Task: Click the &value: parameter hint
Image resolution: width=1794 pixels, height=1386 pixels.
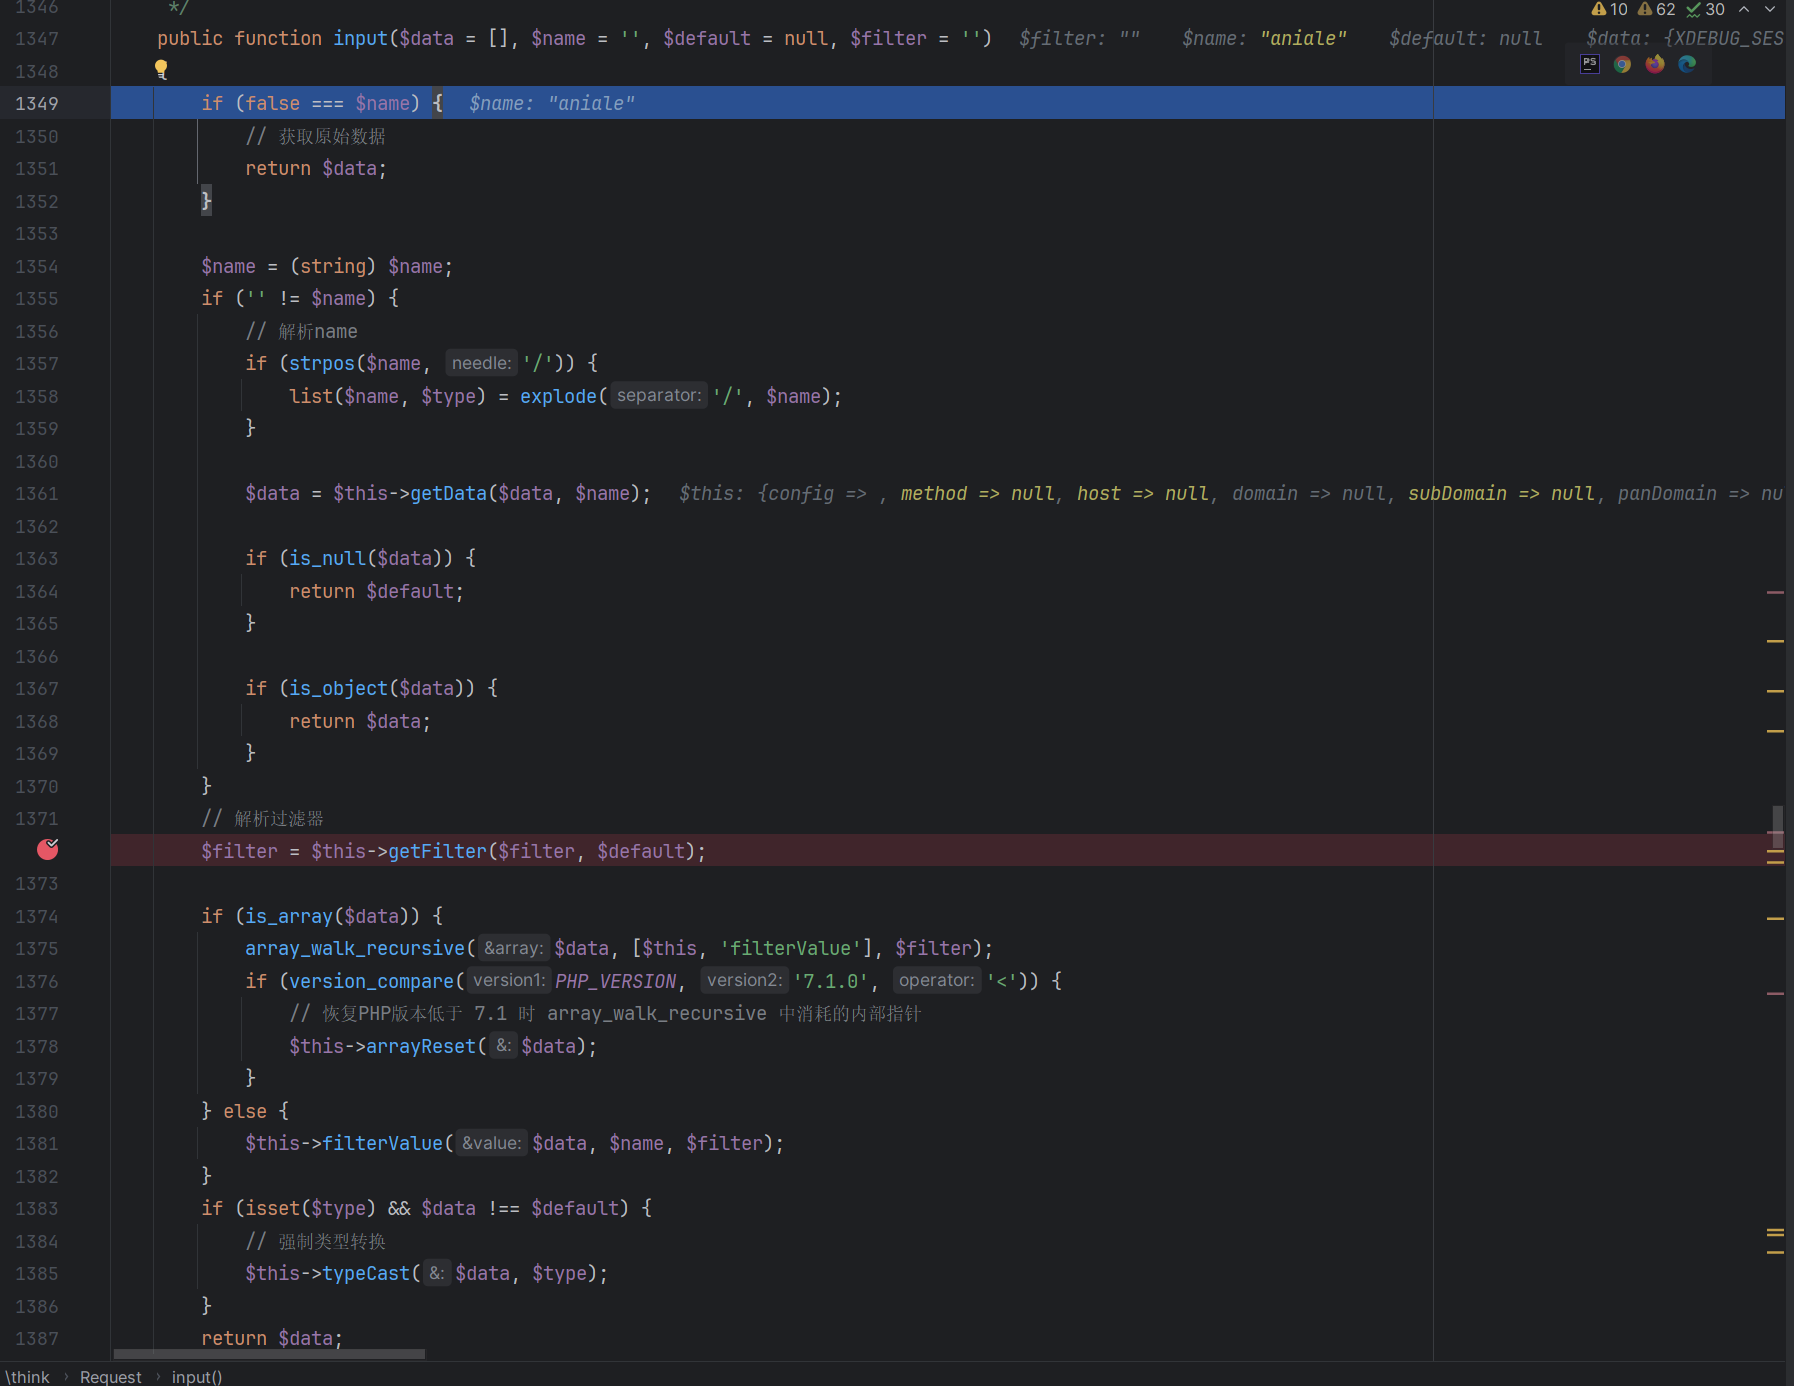Action: tap(491, 1143)
